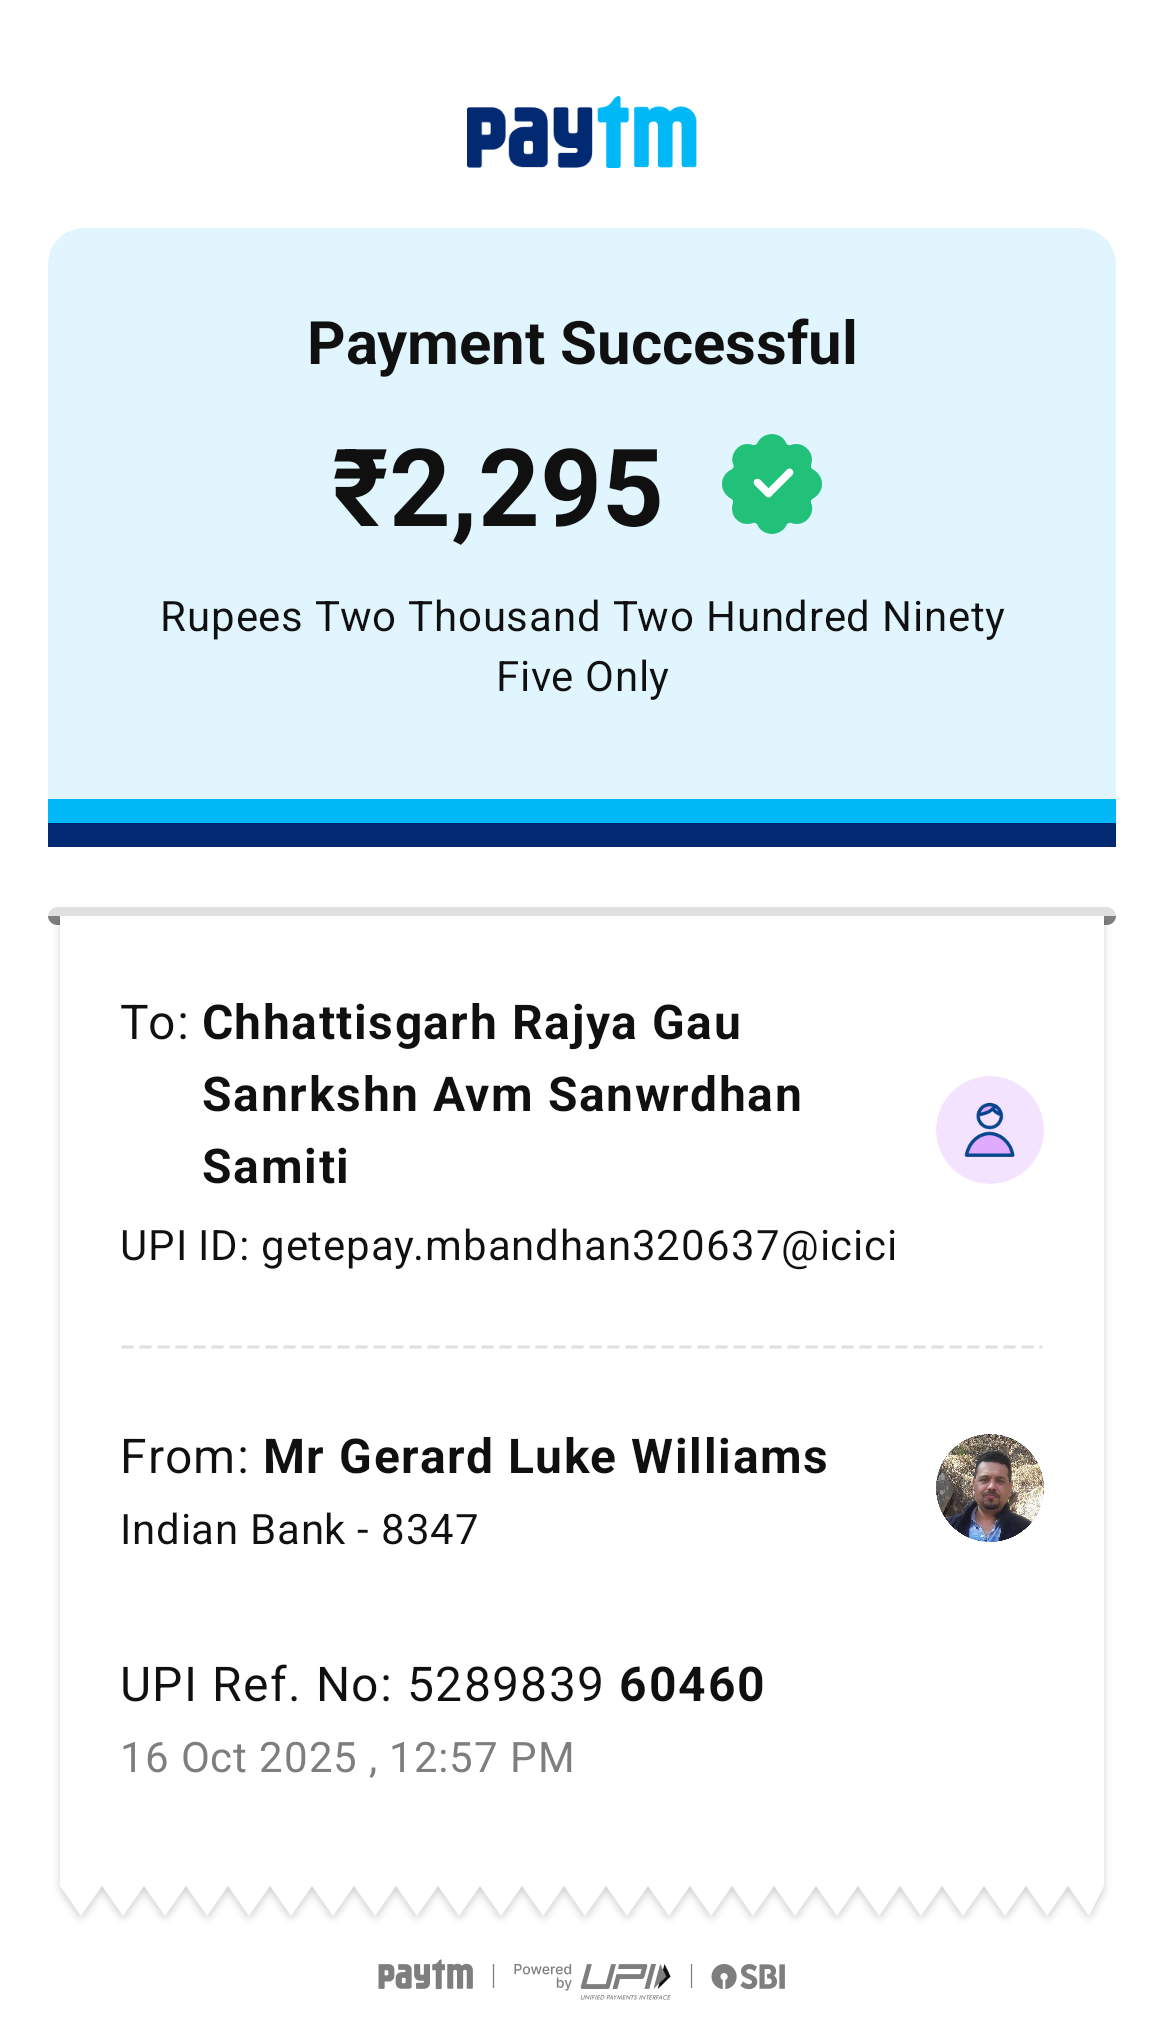The width and height of the screenshot is (1164, 2024).
Task: Select the amount-in-words text line
Action: click(581, 646)
